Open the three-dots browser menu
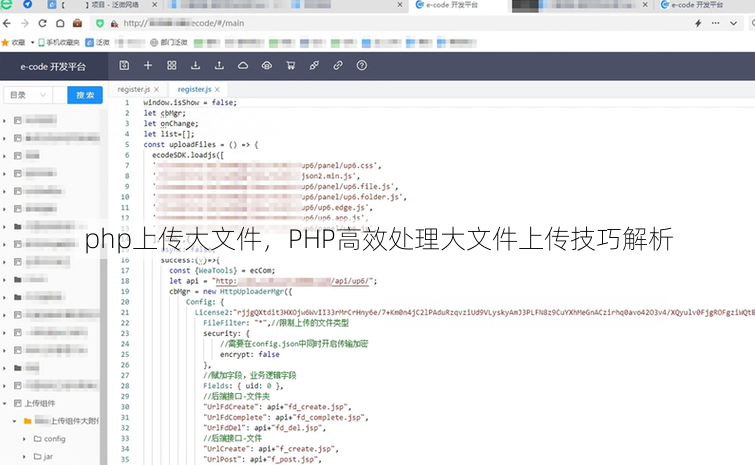Viewport: 755px width, 465px height. 716,23
